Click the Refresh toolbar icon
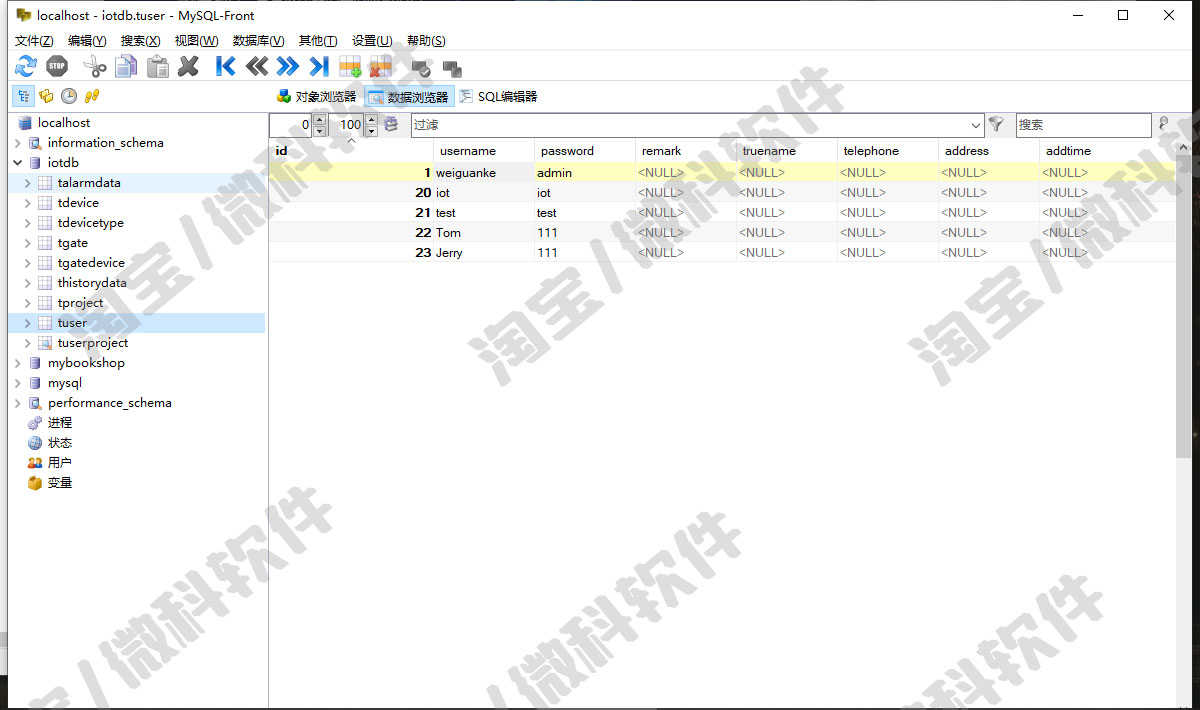The height and width of the screenshot is (710, 1200). pyautogui.click(x=25, y=67)
